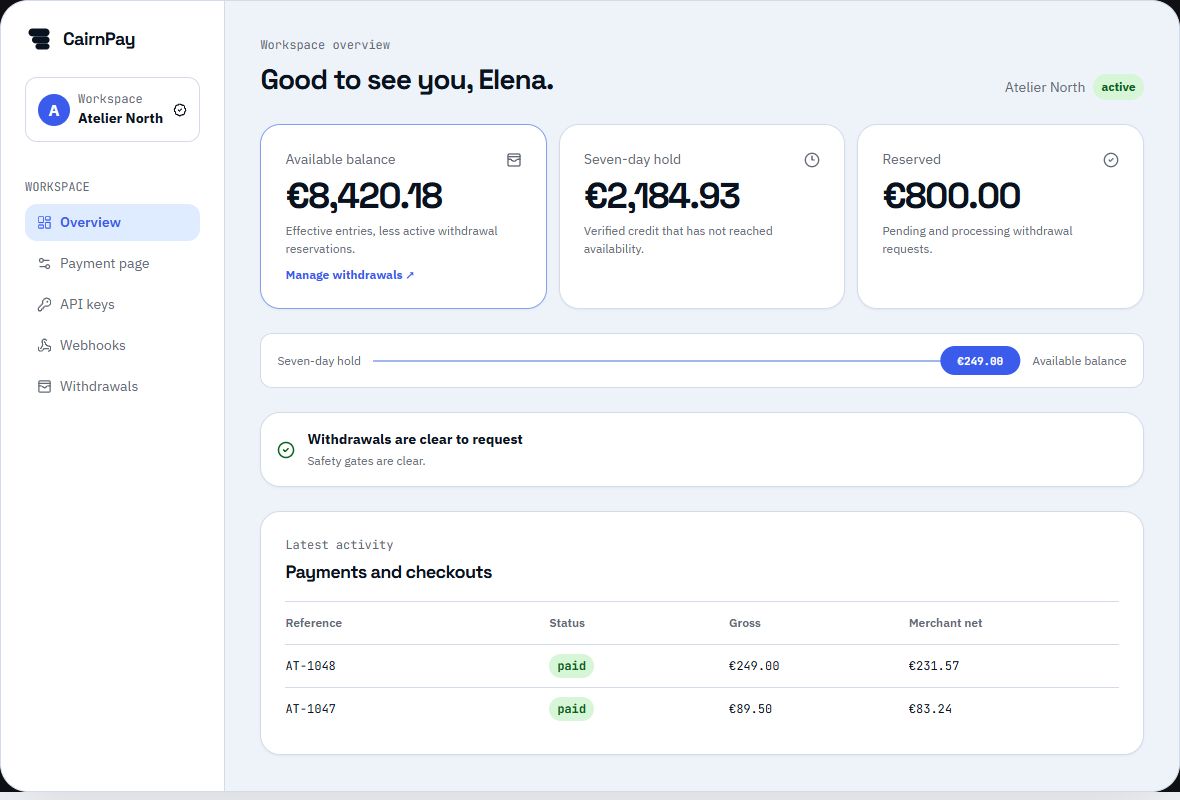This screenshot has height=800, width=1180.
Task: Click the Status column header
Action: (567, 623)
